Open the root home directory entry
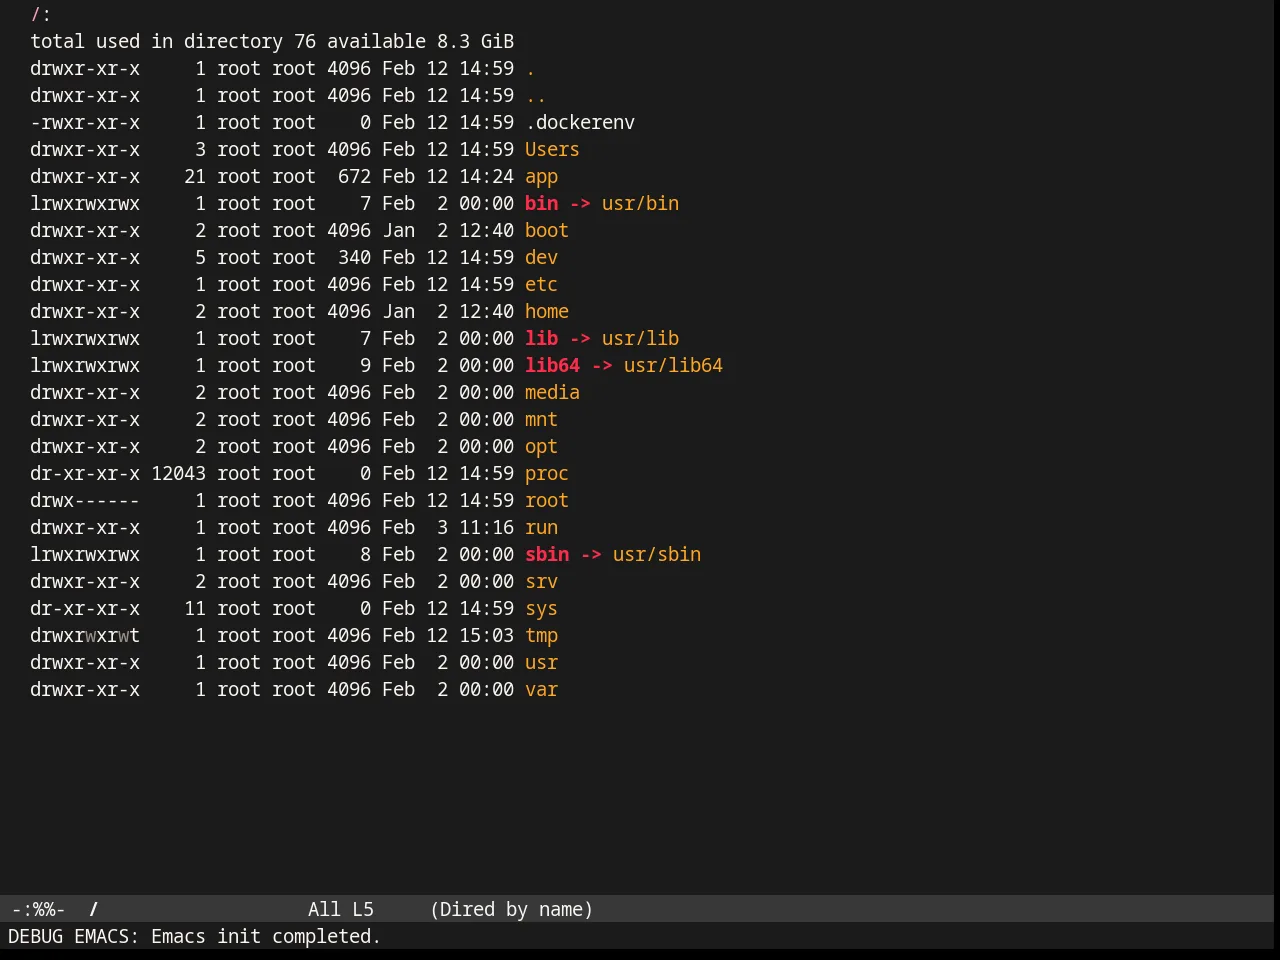 coord(547,500)
